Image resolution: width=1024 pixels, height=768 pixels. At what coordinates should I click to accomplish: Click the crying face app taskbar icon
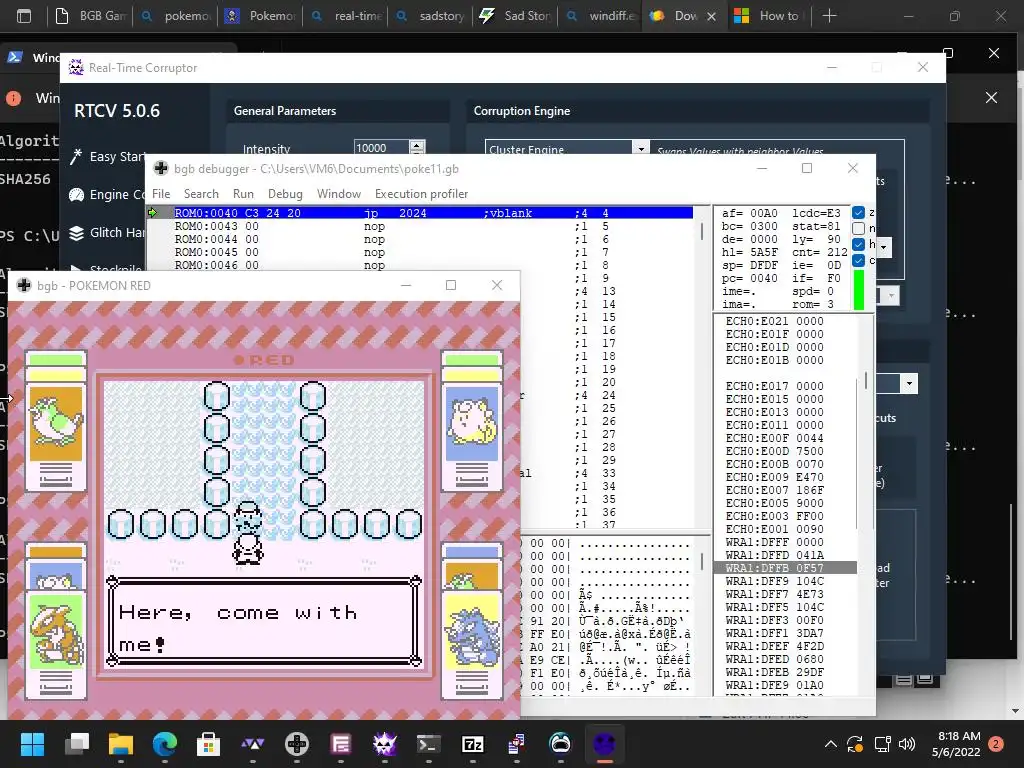560,743
